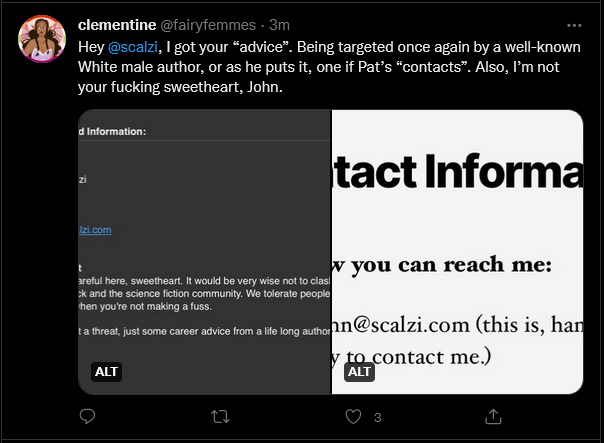Show ALT text for the Contact Information image
Screen dimensions: 604x443
359,372
